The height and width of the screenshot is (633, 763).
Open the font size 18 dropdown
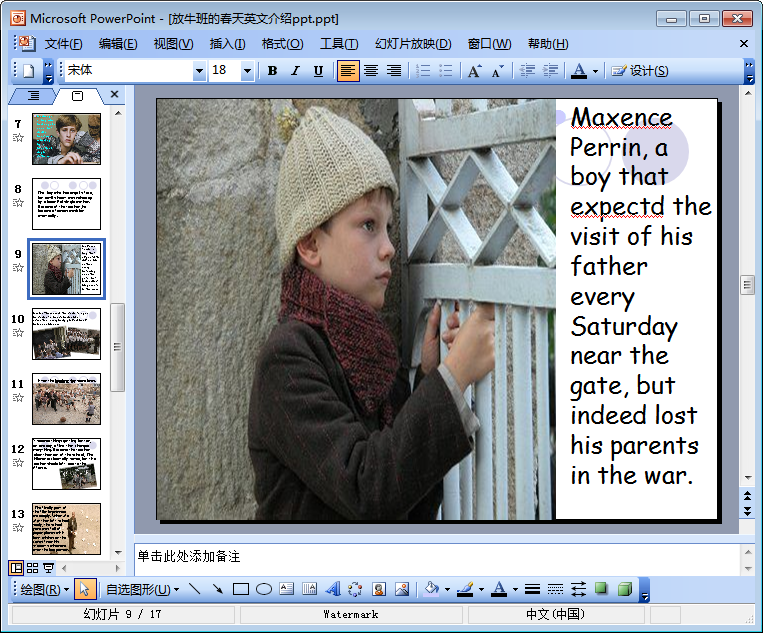coord(247,71)
